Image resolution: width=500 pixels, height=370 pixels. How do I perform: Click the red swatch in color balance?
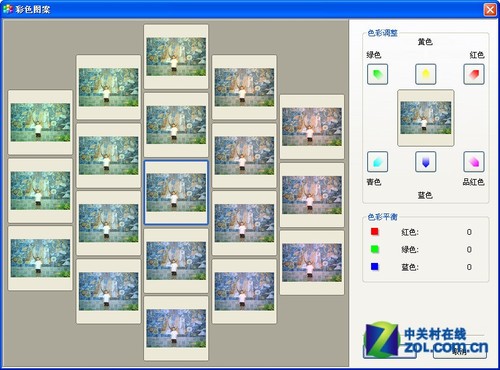(375, 232)
